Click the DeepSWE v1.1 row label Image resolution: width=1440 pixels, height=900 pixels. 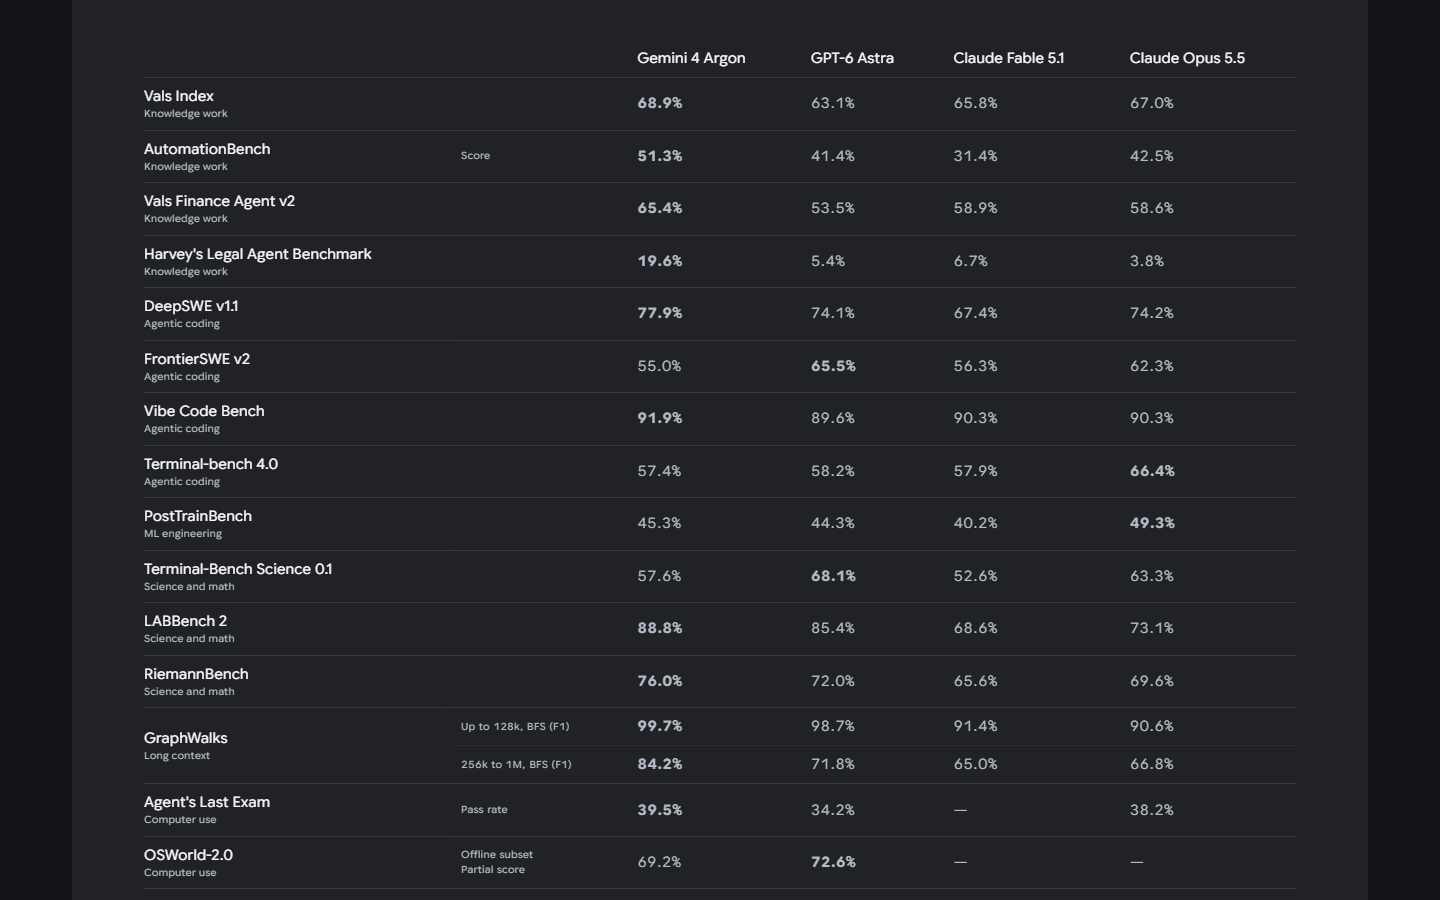pyautogui.click(x=191, y=306)
